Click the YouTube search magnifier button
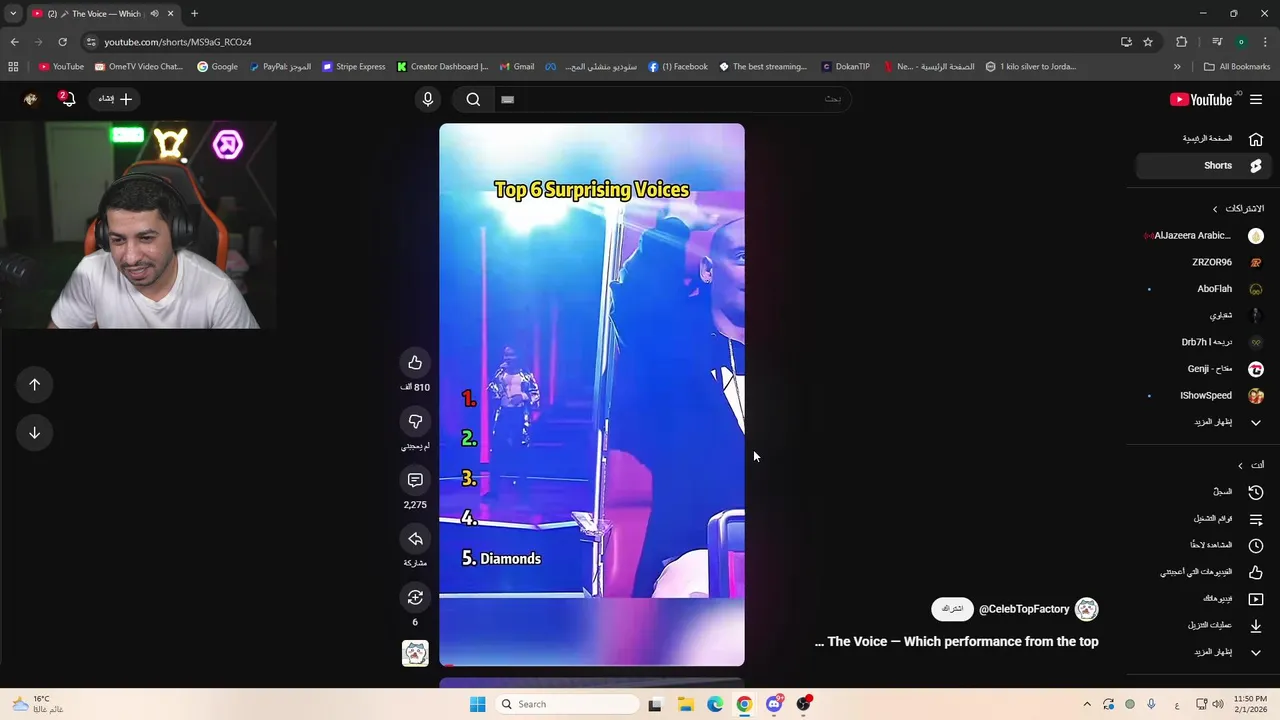 (x=473, y=99)
